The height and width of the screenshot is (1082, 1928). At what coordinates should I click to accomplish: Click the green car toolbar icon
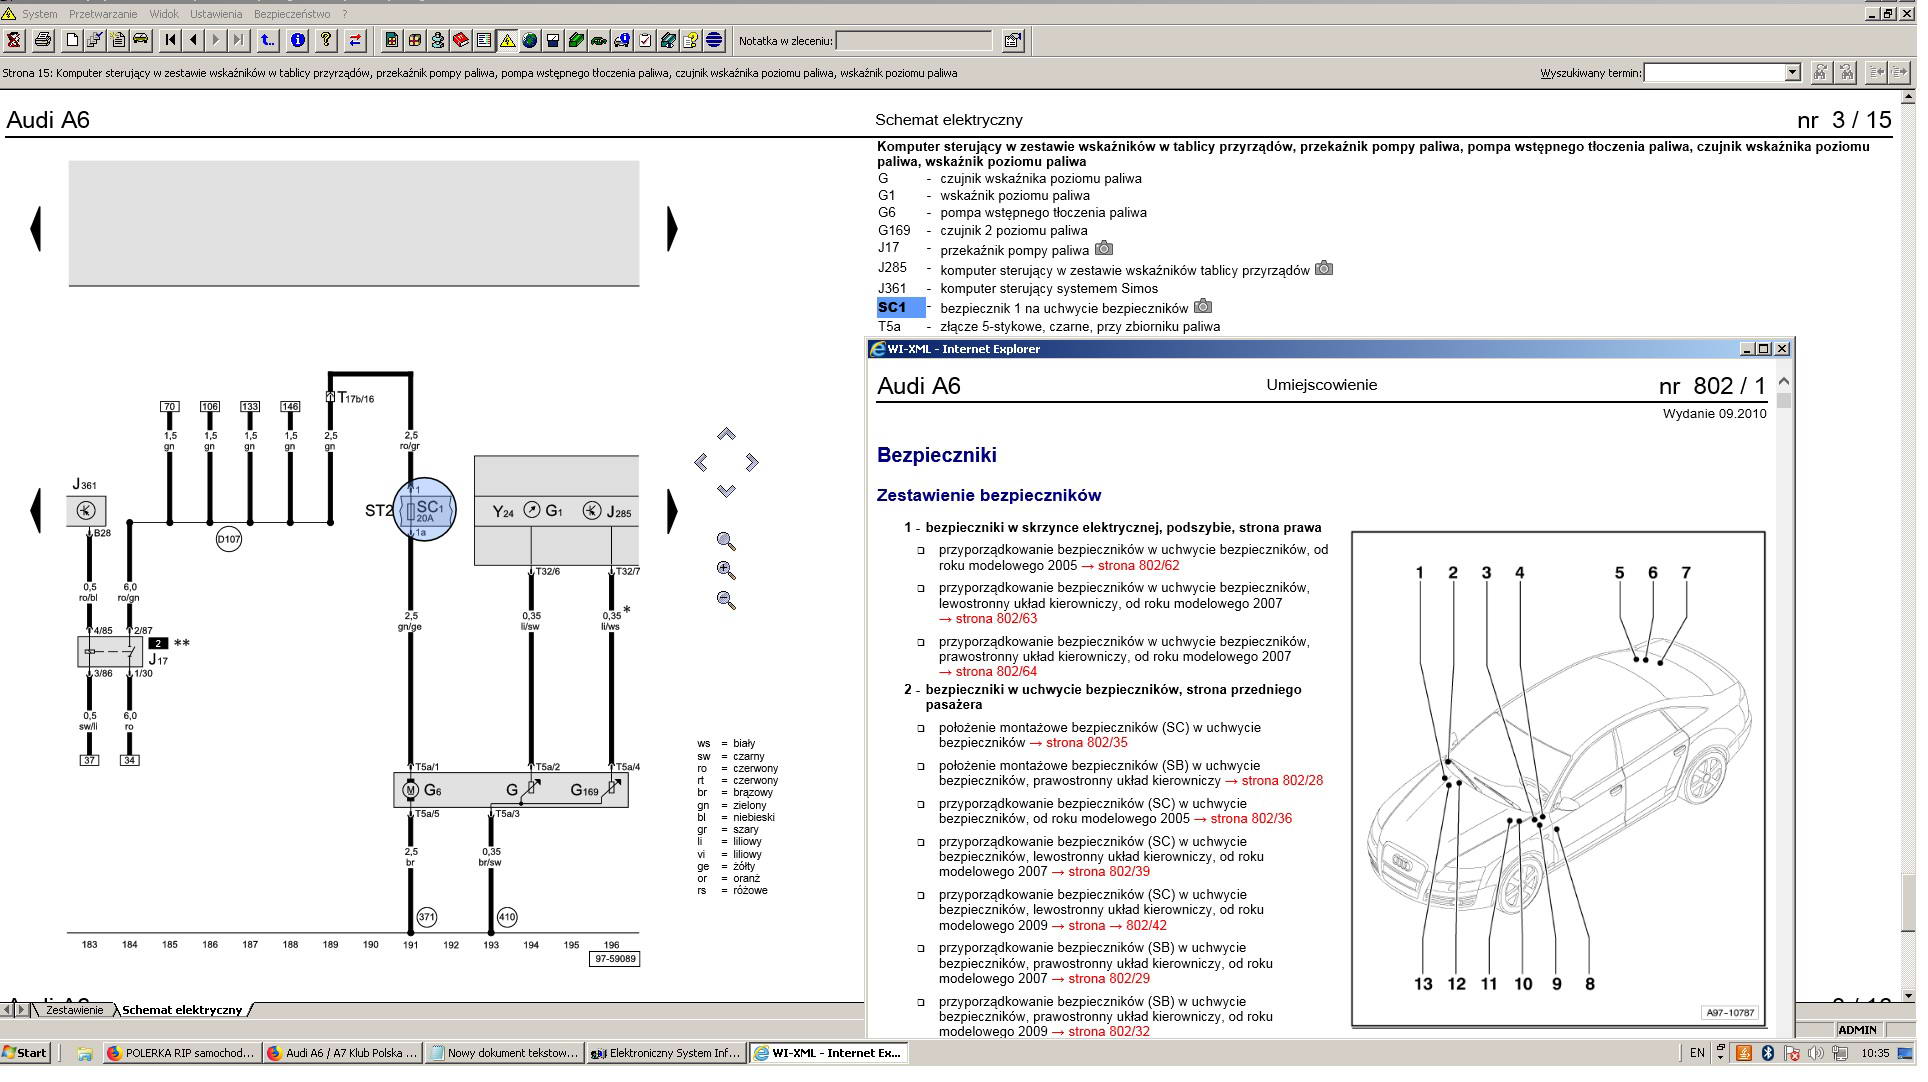click(x=599, y=41)
